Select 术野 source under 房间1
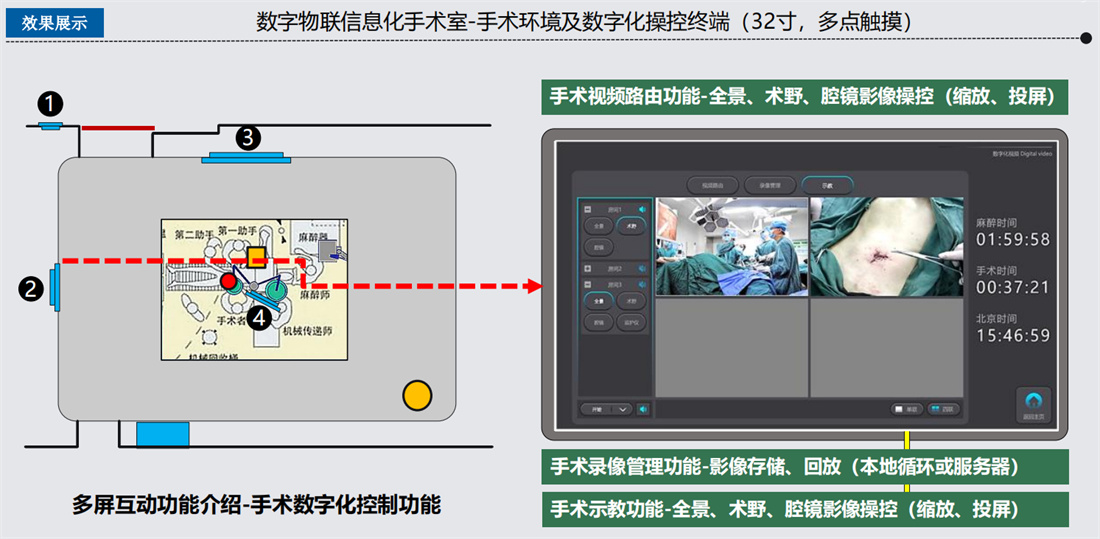This screenshot has height=539, width=1100. coord(630,227)
